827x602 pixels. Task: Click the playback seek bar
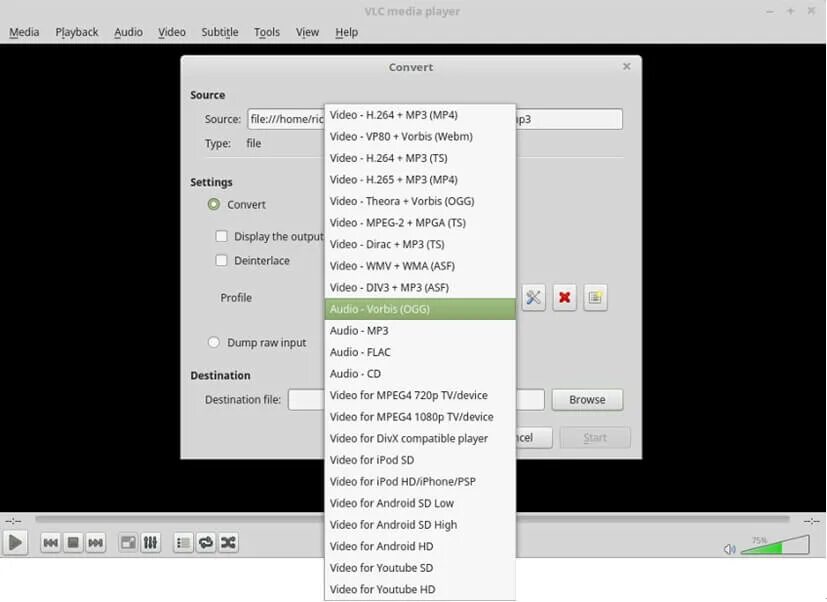pos(412,519)
